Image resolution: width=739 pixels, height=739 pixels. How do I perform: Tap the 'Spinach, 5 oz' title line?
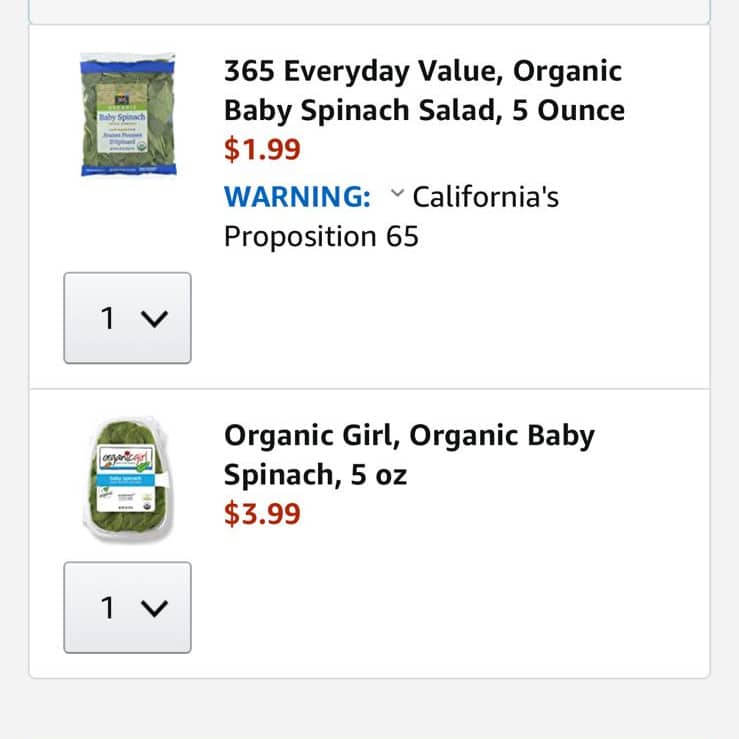(315, 475)
